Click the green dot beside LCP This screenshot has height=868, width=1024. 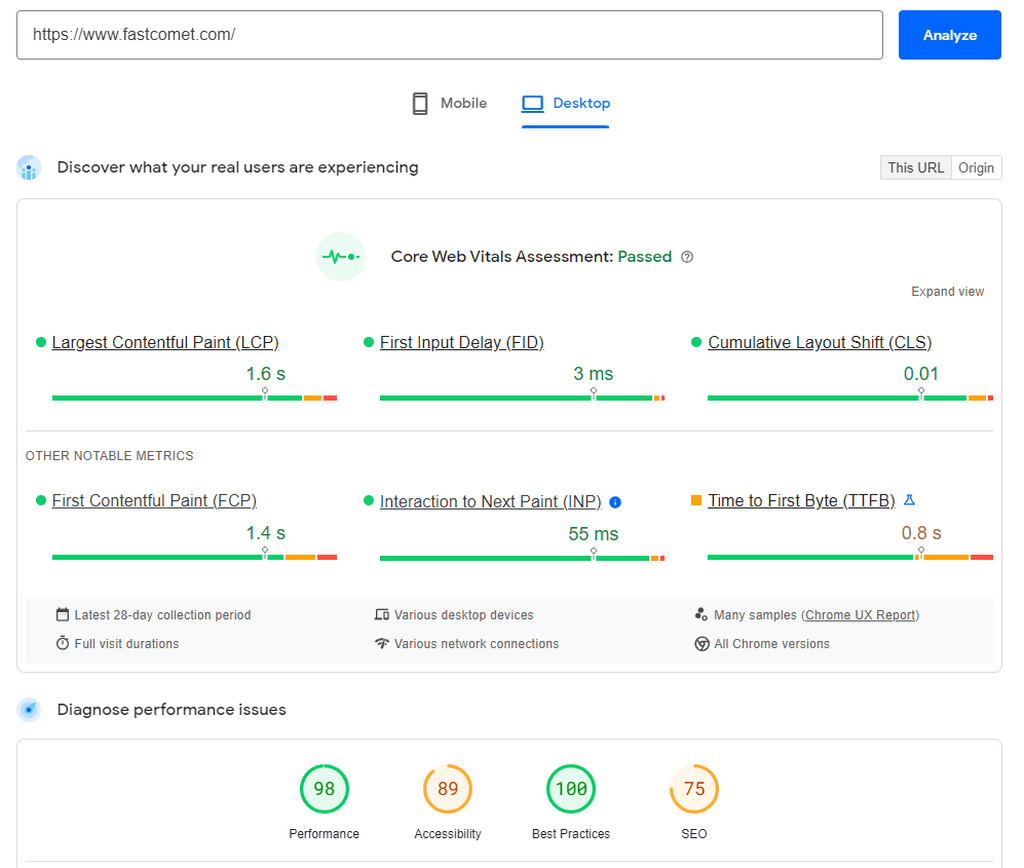38,342
